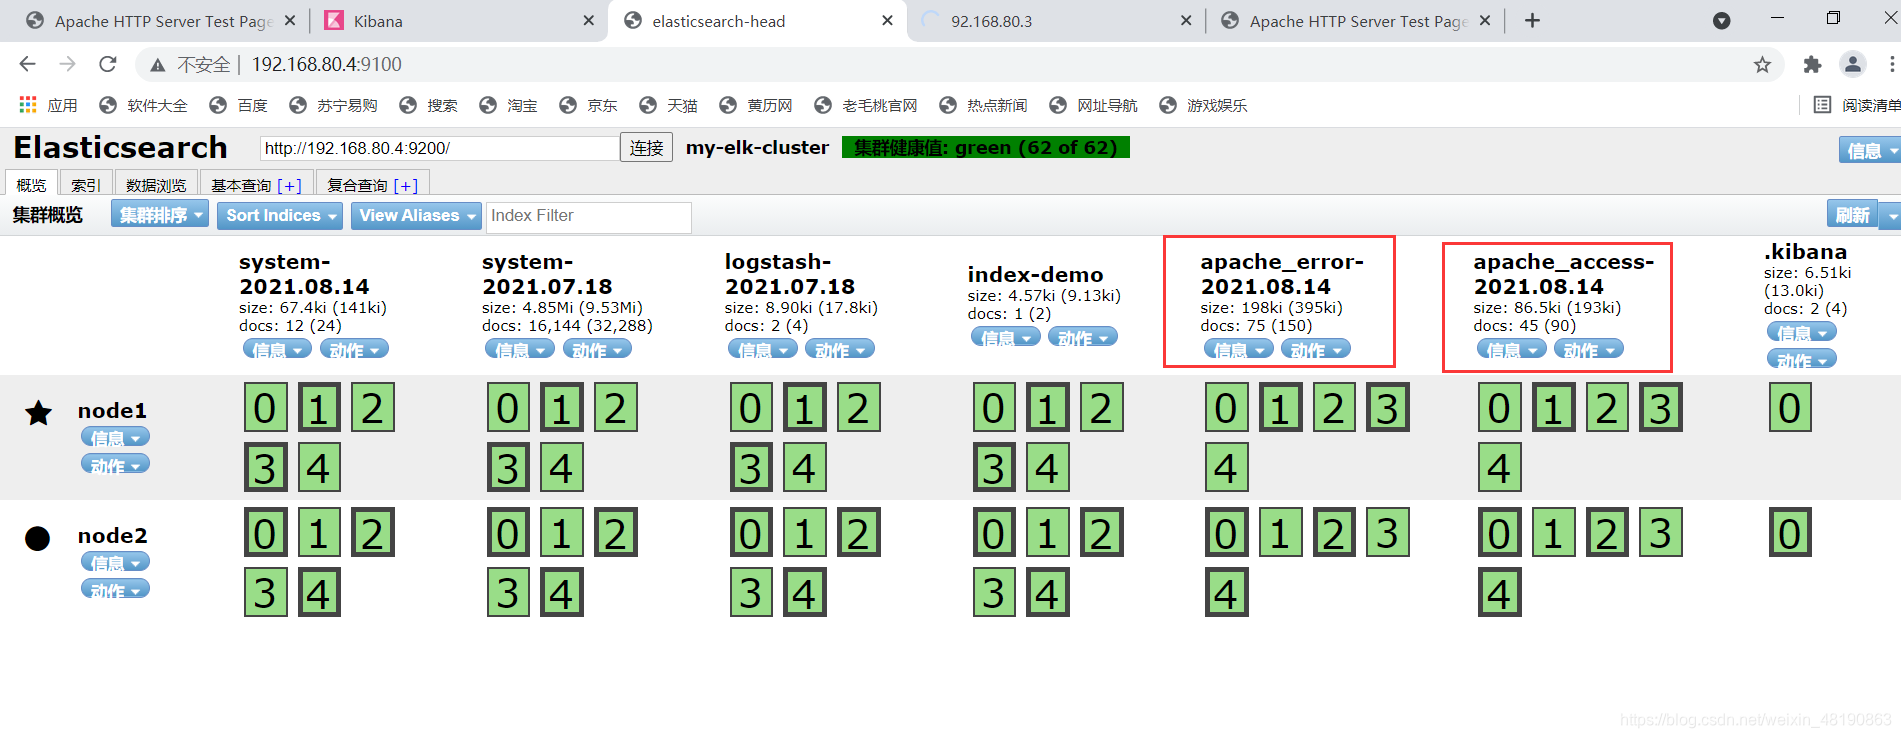Focus the Elasticsearch URL connection field
The width and height of the screenshot is (1901, 738).
440,148
